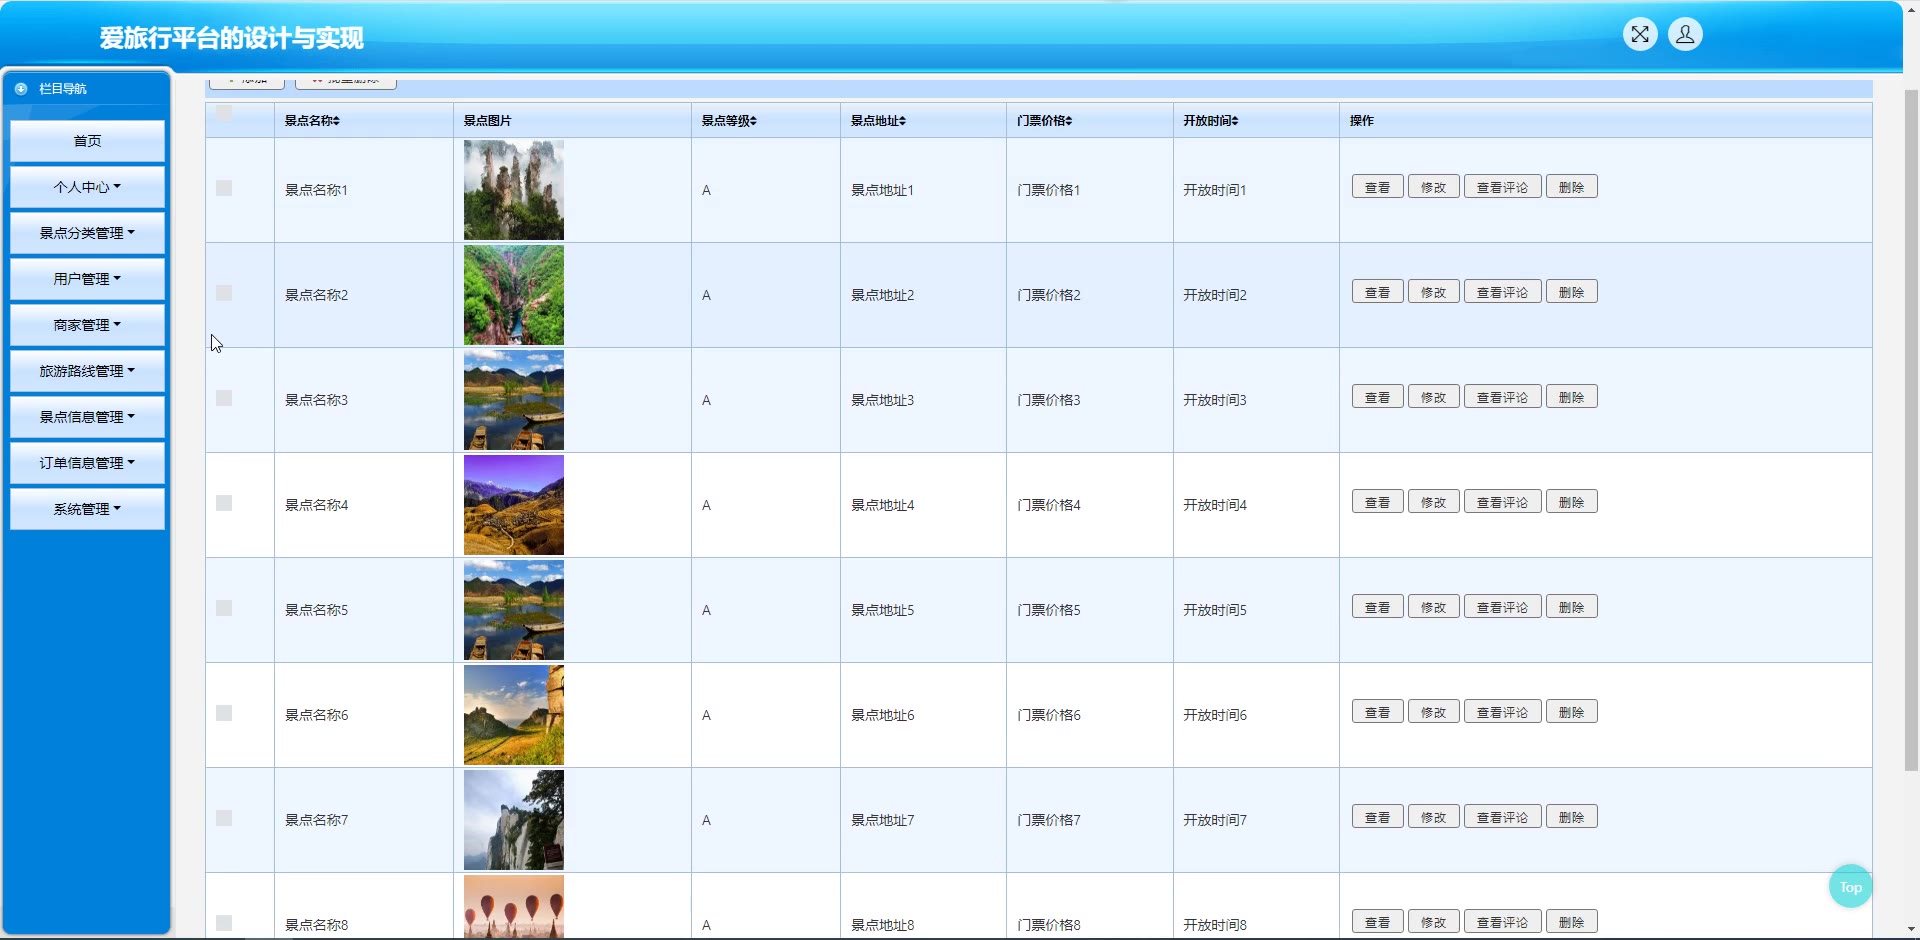Expand the 景点信息管理 menu
The image size is (1920, 940).
pyautogui.click(x=87, y=417)
